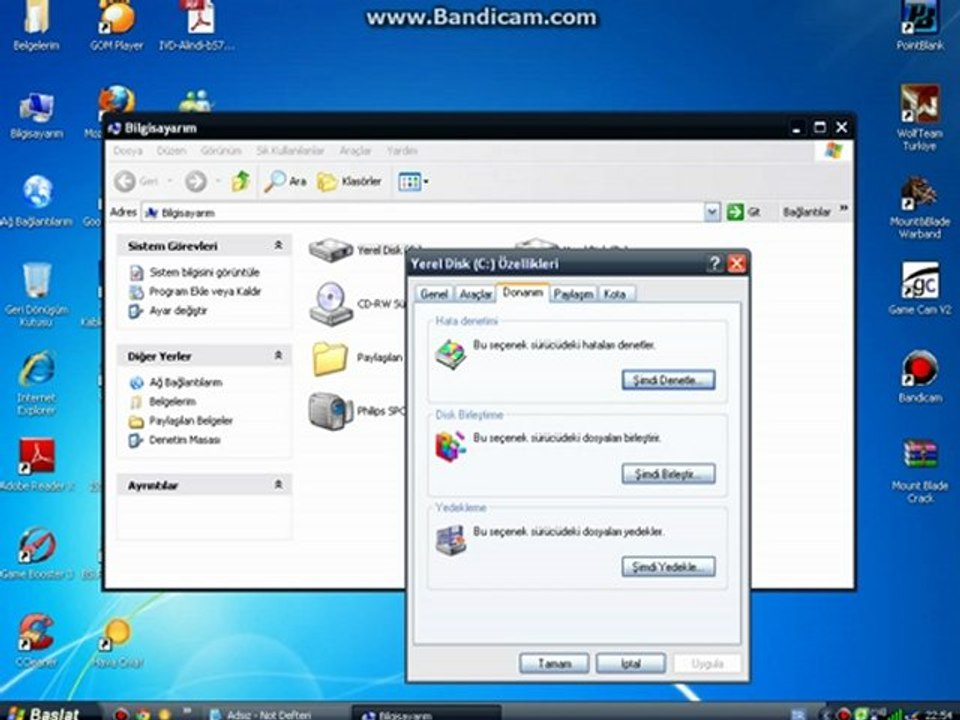960x720 pixels.
Task: Click the Şimdi Yedekle button
Action: point(669,567)
